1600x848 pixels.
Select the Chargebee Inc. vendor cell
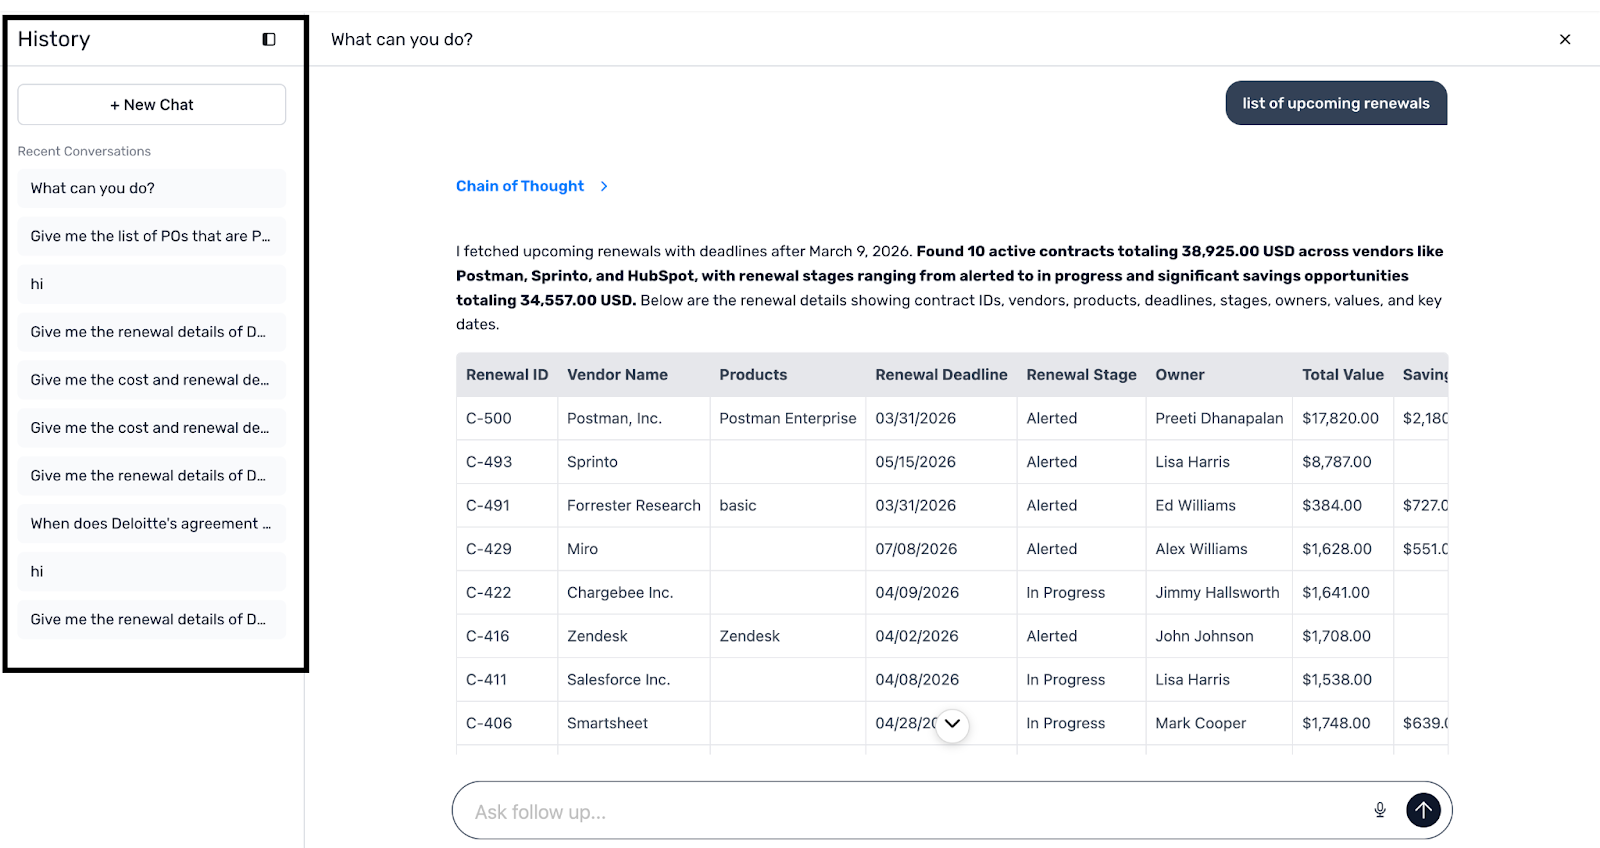point(620,593)
